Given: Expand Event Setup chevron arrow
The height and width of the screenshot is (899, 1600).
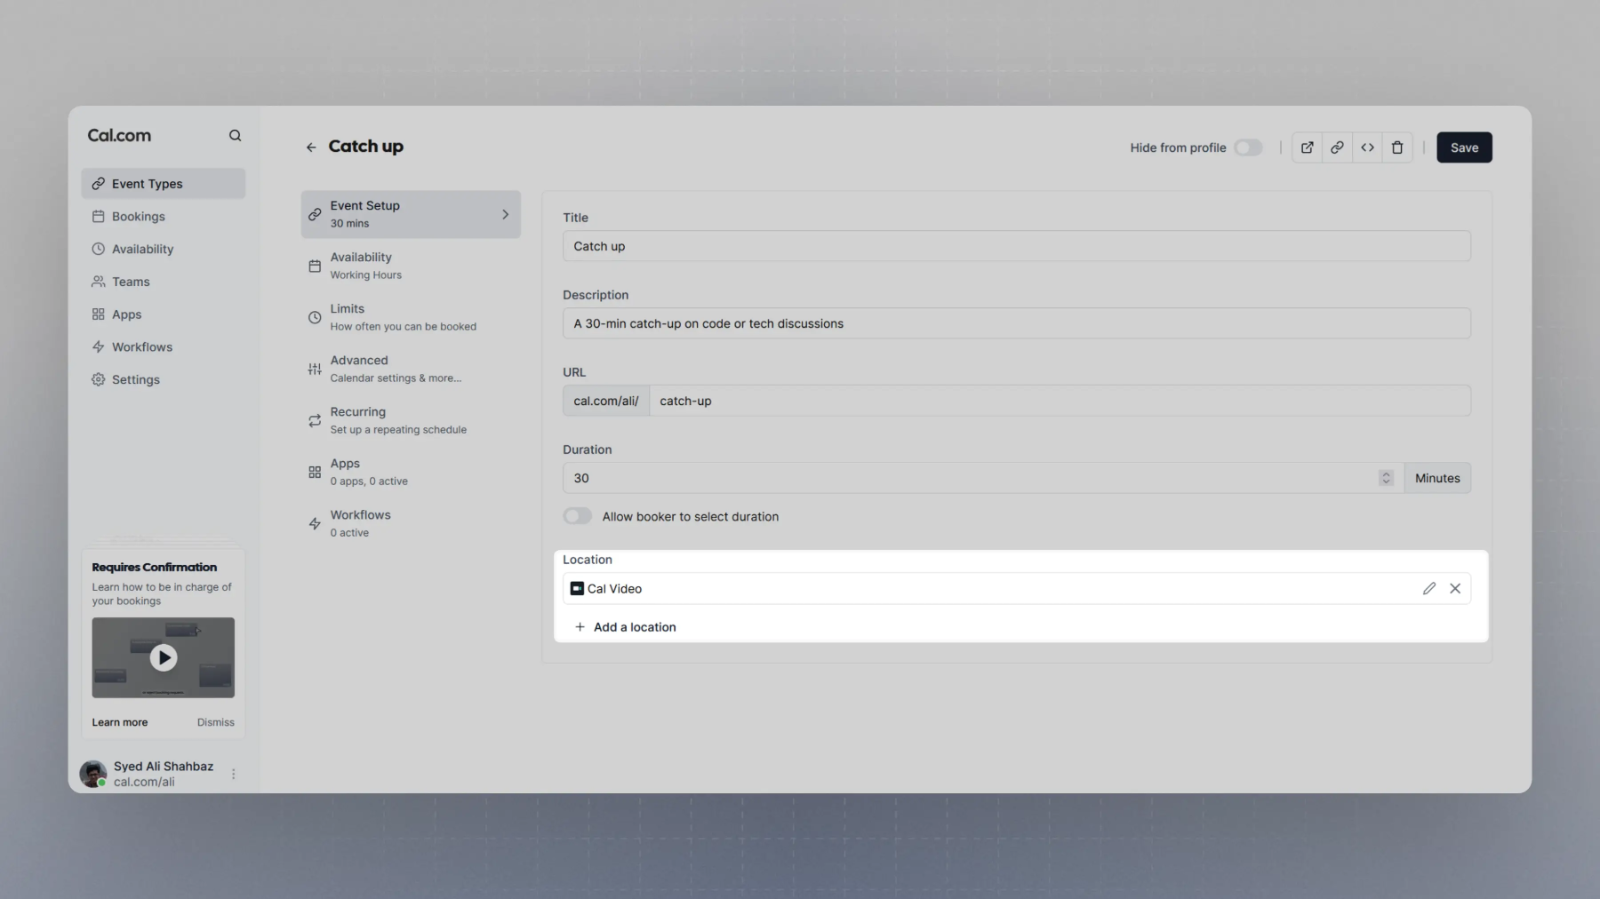Looking at the screenshot, I should [x=505, y=214].
